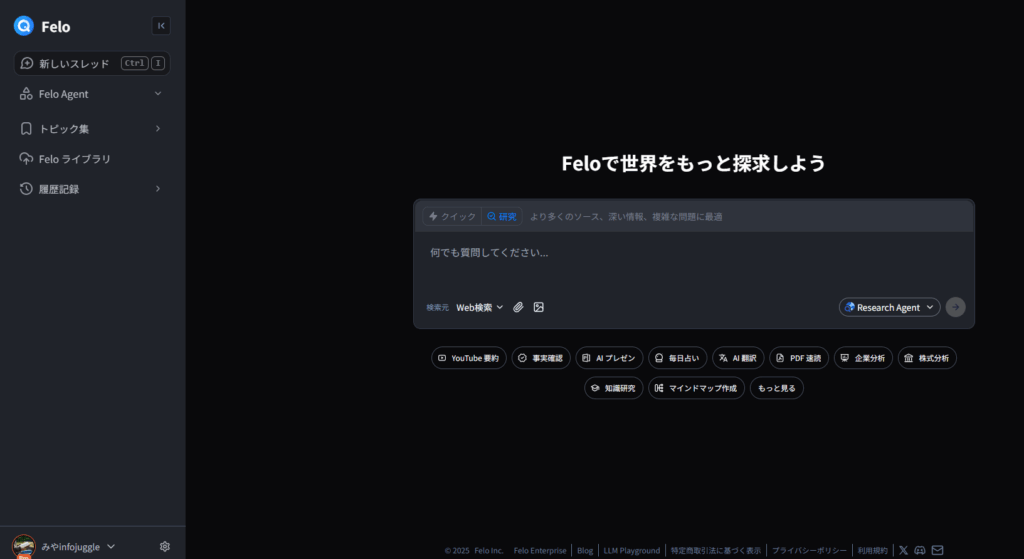Image resolution: width=1024 pixels, height=559 pixels.
Task: Open the Discord icon link
Action: pyautogui.click(x=920, y=551)
